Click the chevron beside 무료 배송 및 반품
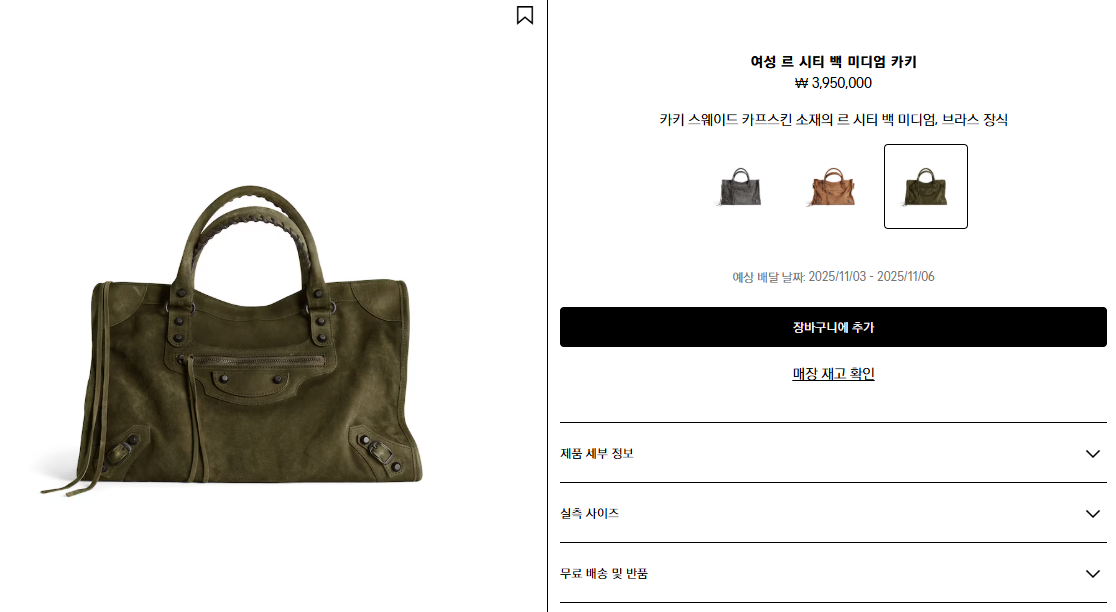The height and width of the screenshot is (612, 1116). coord(1093,573)
